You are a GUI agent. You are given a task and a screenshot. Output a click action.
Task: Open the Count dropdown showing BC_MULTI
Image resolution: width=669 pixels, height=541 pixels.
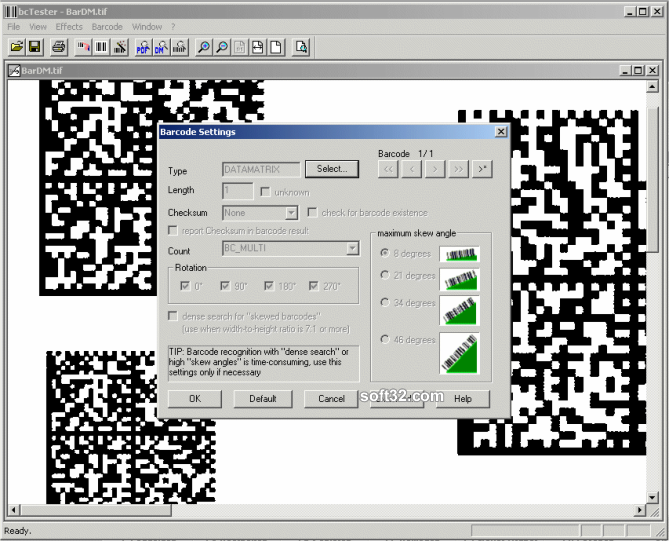pyautogui.click(x=352, y=248)
